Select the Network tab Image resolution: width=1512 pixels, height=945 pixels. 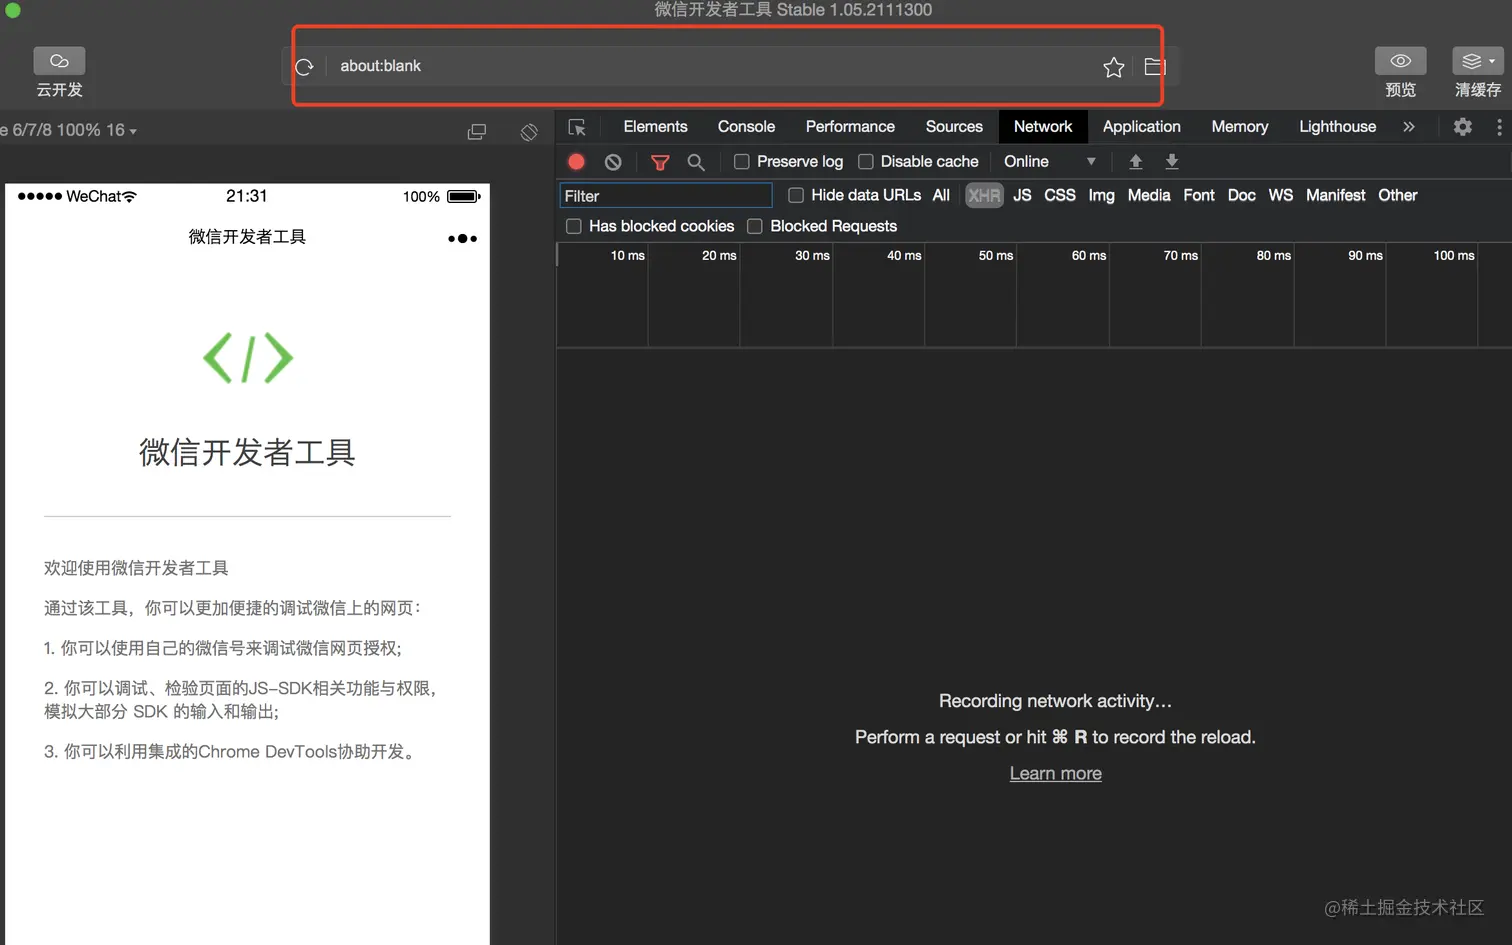(1043, 127)
